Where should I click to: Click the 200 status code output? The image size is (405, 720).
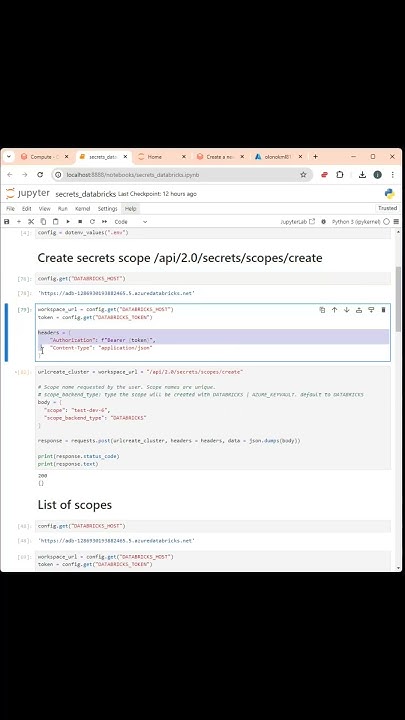point(42,476)
